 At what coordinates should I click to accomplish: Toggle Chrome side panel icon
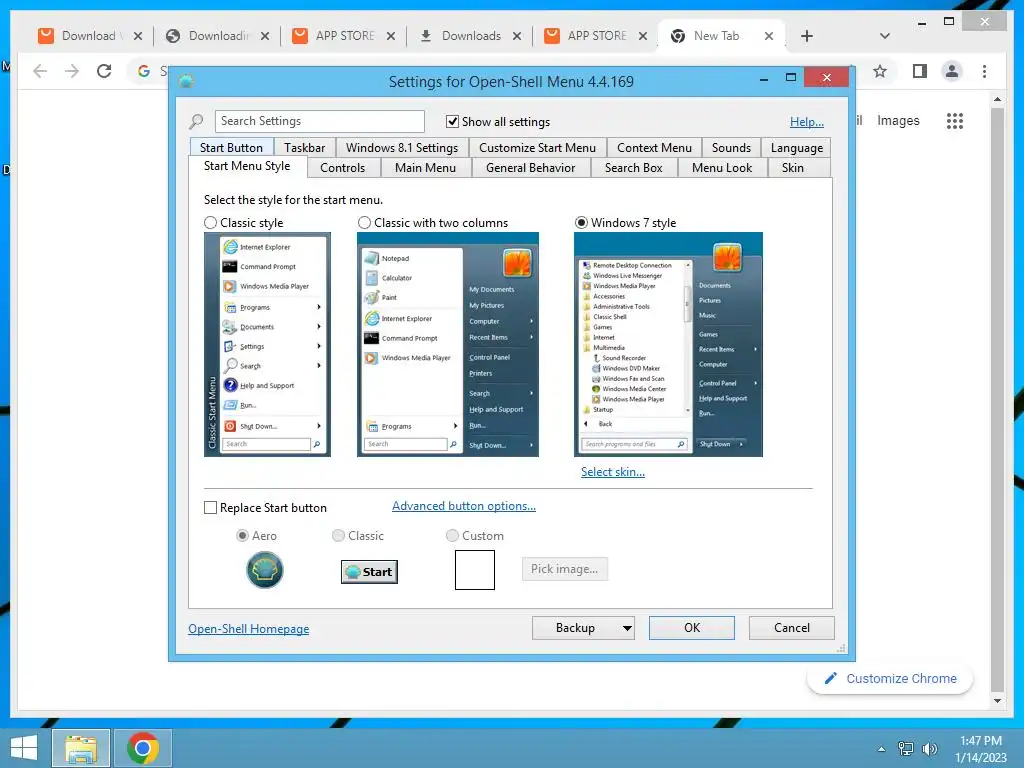[920, 71]
